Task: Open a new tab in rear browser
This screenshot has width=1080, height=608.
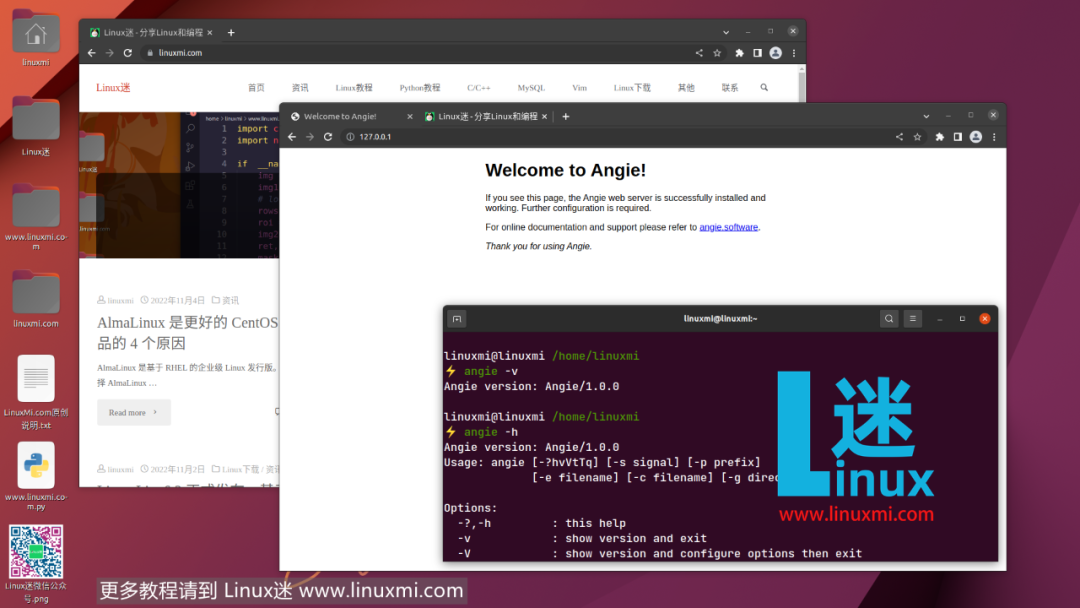Action: (x=231, y=32)
